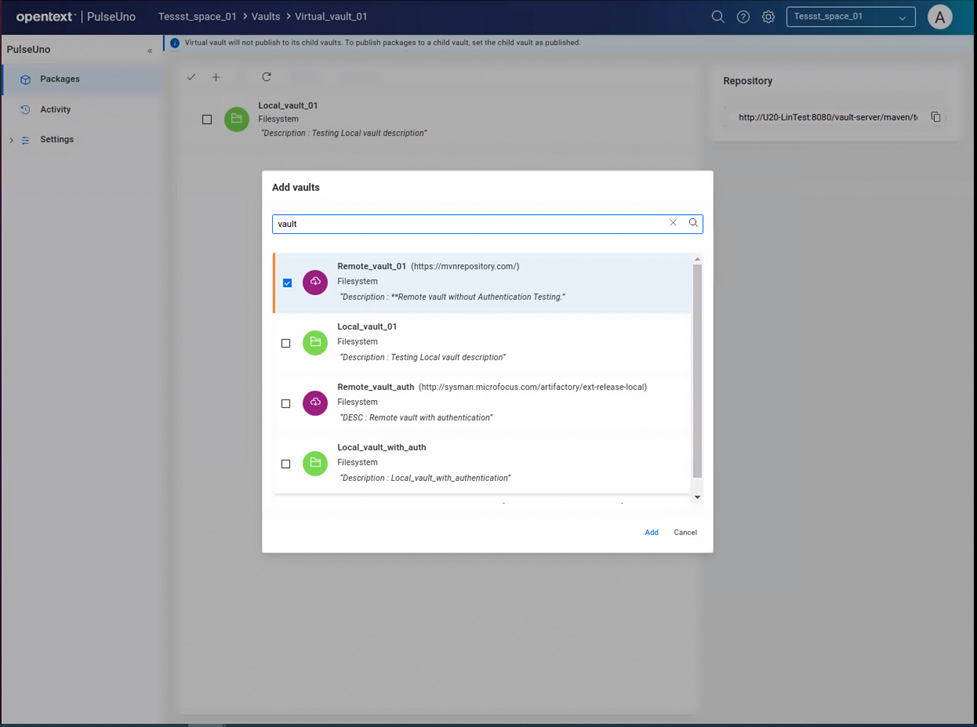Collapse the PulseUno sidebar

click(x=150, y=50)
